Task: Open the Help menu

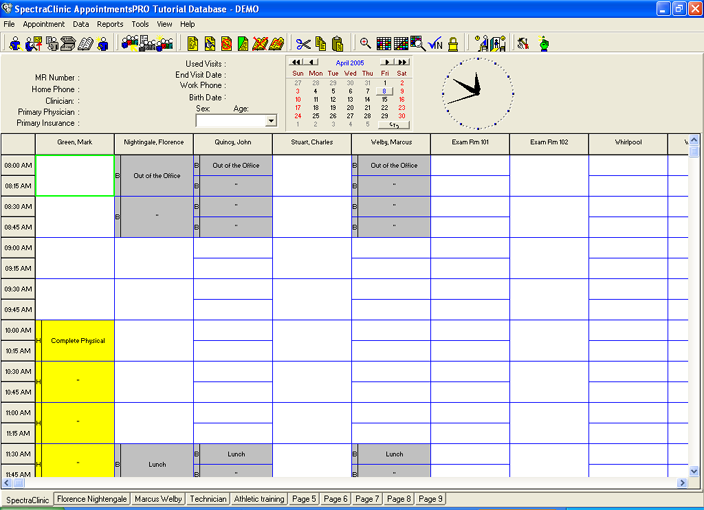Action: (188, 24)
